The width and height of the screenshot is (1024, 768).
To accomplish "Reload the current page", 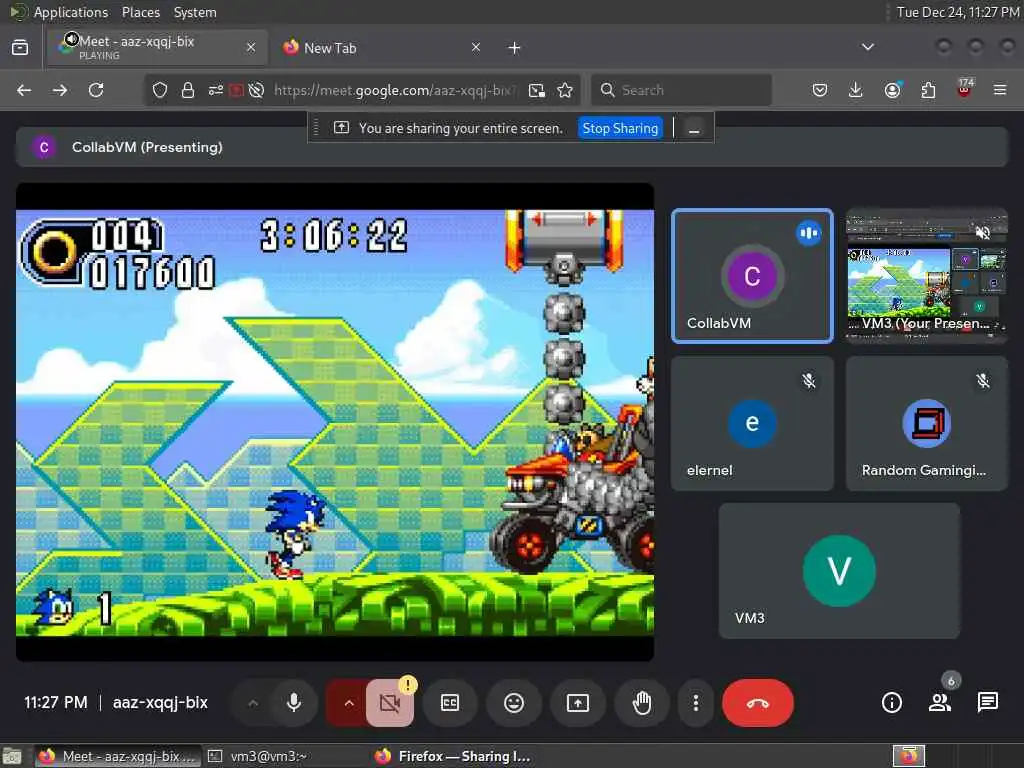I will coord(96,90).
